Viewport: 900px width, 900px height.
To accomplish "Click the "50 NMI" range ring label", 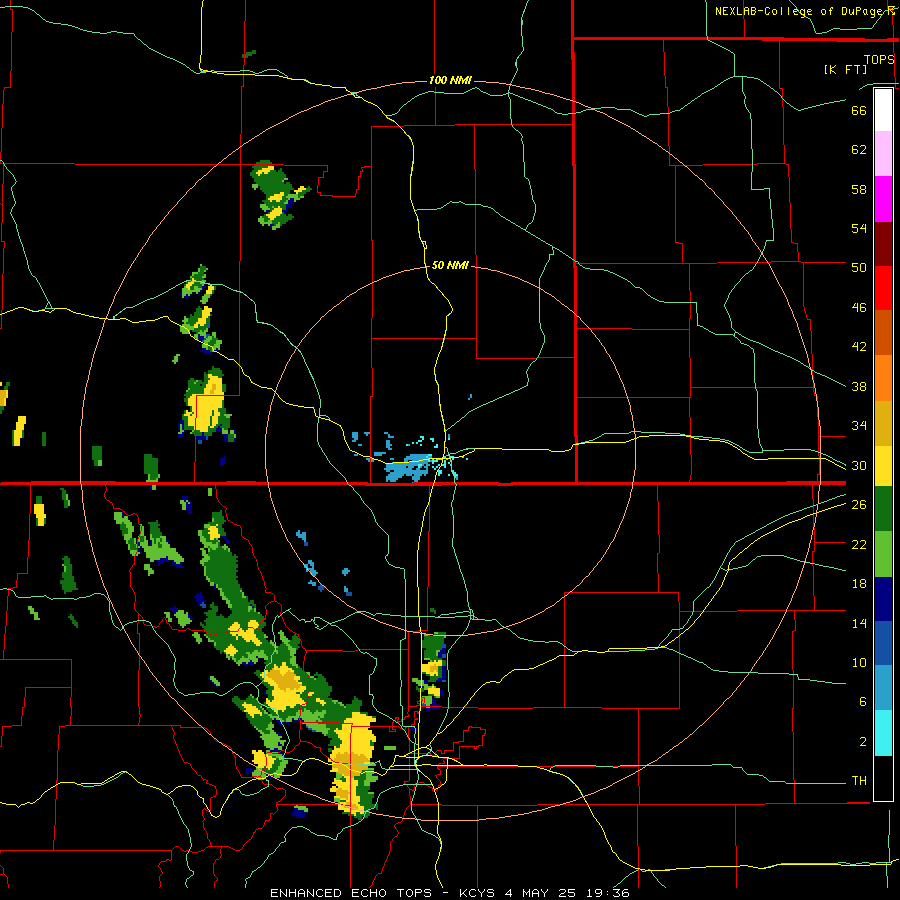I will tap(450, 265).
